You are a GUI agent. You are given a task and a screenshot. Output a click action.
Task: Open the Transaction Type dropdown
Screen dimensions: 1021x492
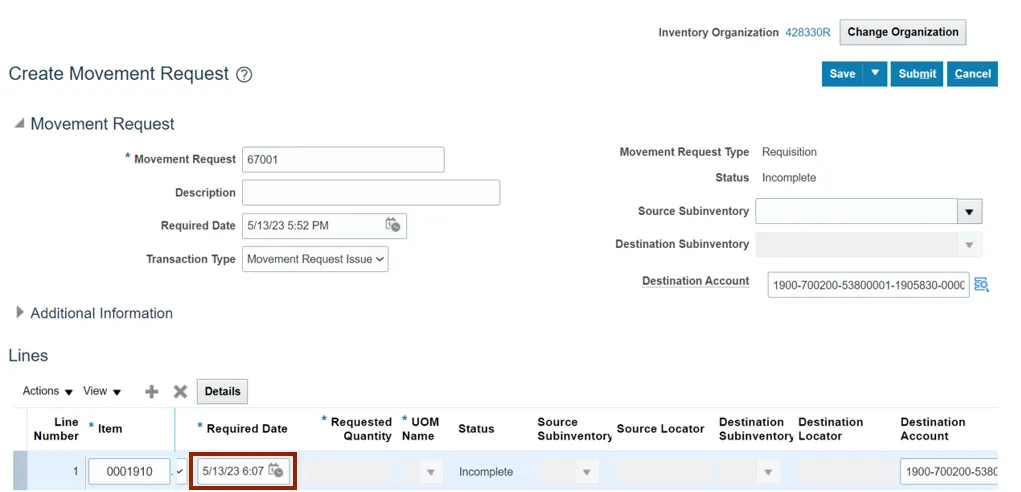(315, 259)
